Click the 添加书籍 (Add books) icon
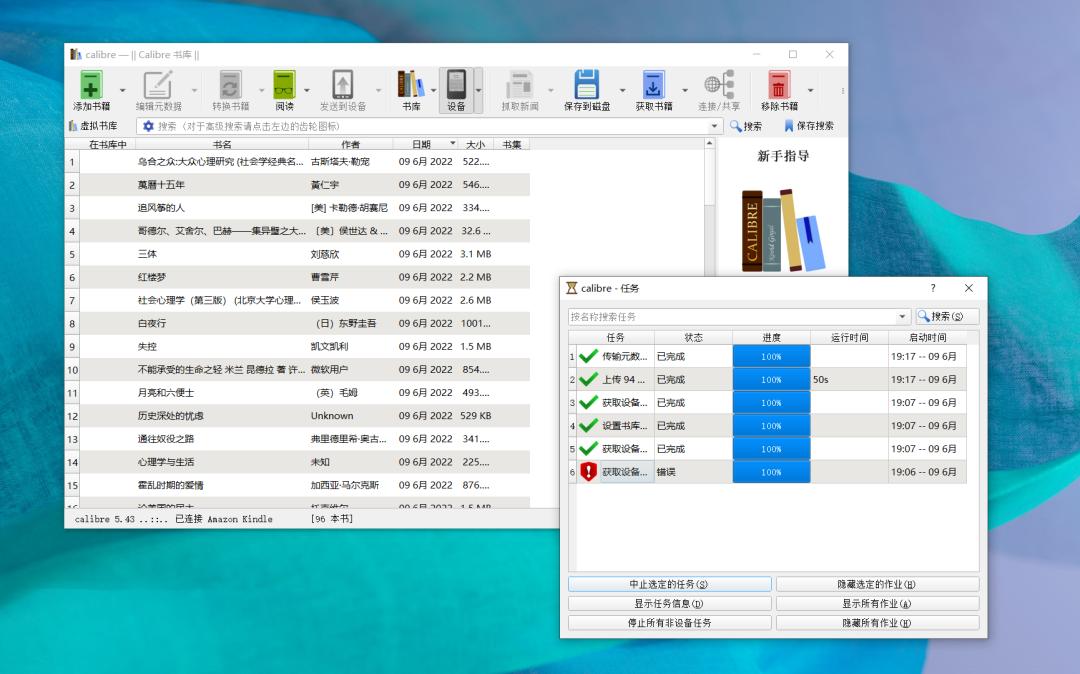 [91, 85]
